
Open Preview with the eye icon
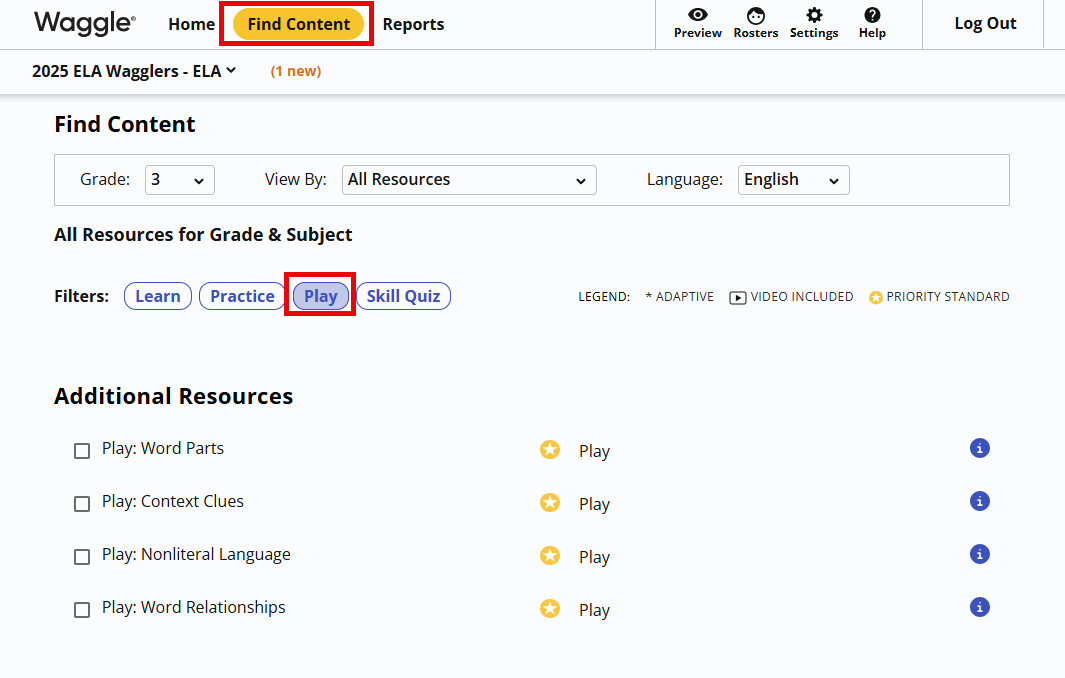(698, 24)
